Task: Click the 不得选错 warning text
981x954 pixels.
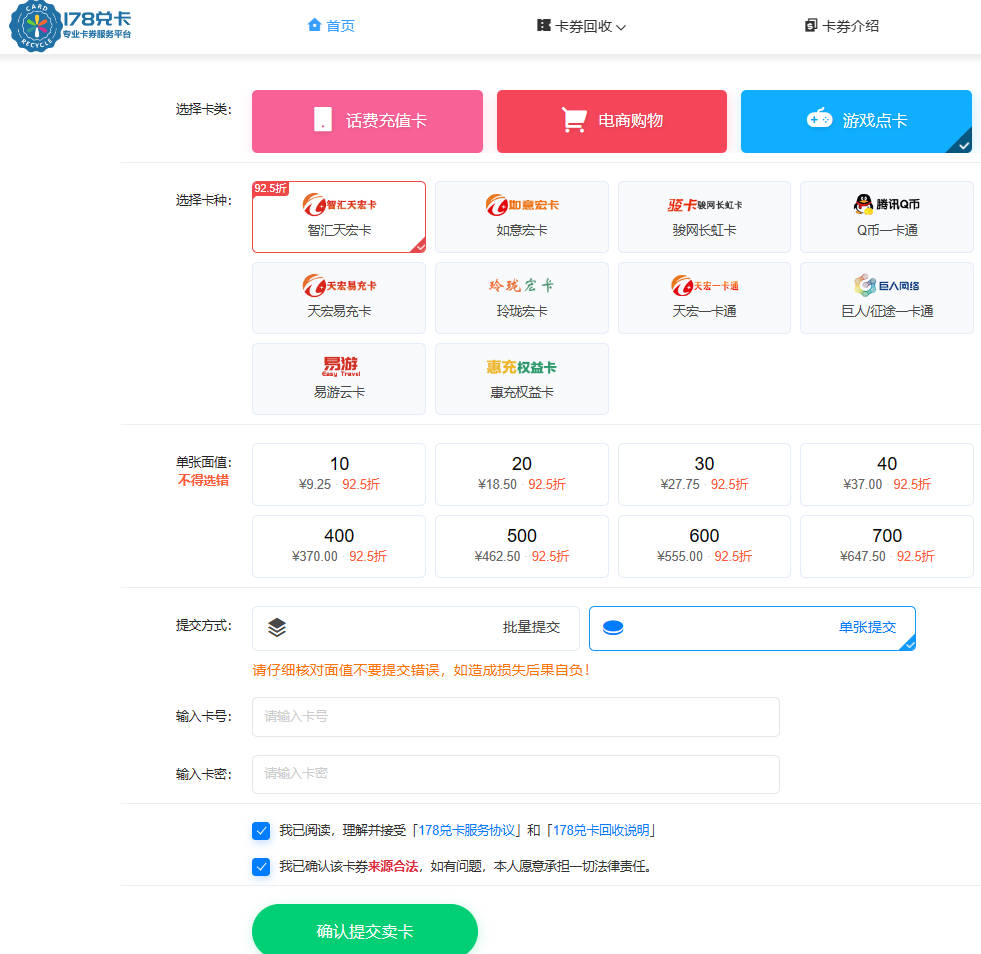Action: [x=203, y=480]
